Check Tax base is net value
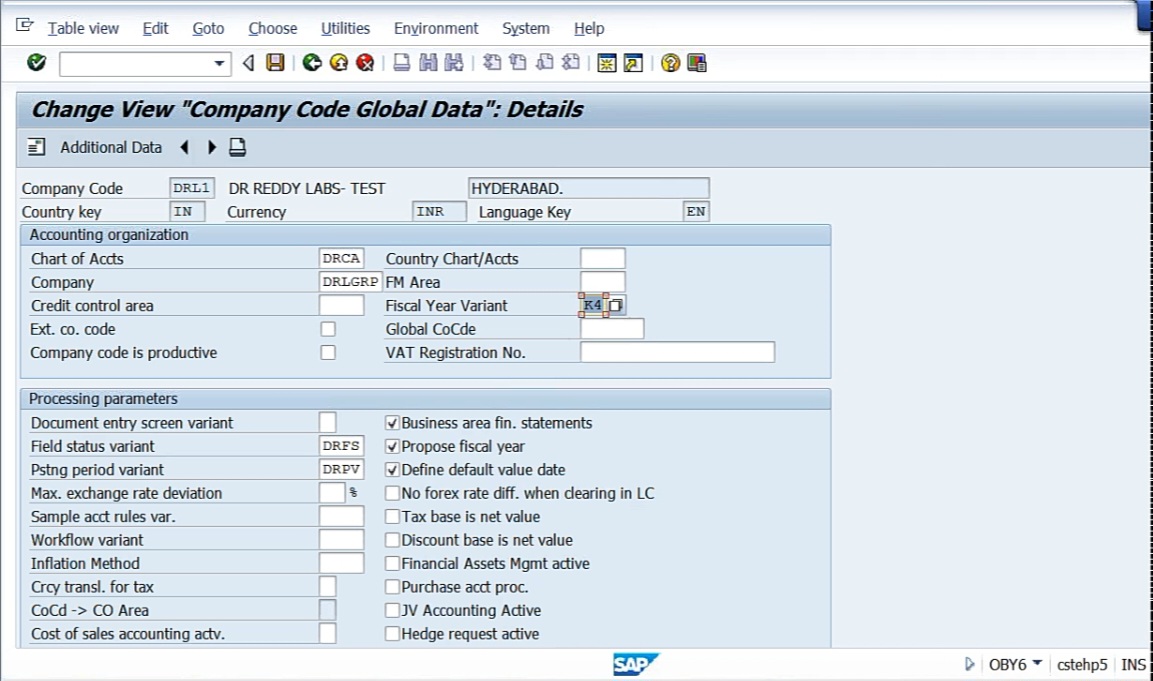The image size is (1153, 681). pyautogui.click(x=392, y=516)
